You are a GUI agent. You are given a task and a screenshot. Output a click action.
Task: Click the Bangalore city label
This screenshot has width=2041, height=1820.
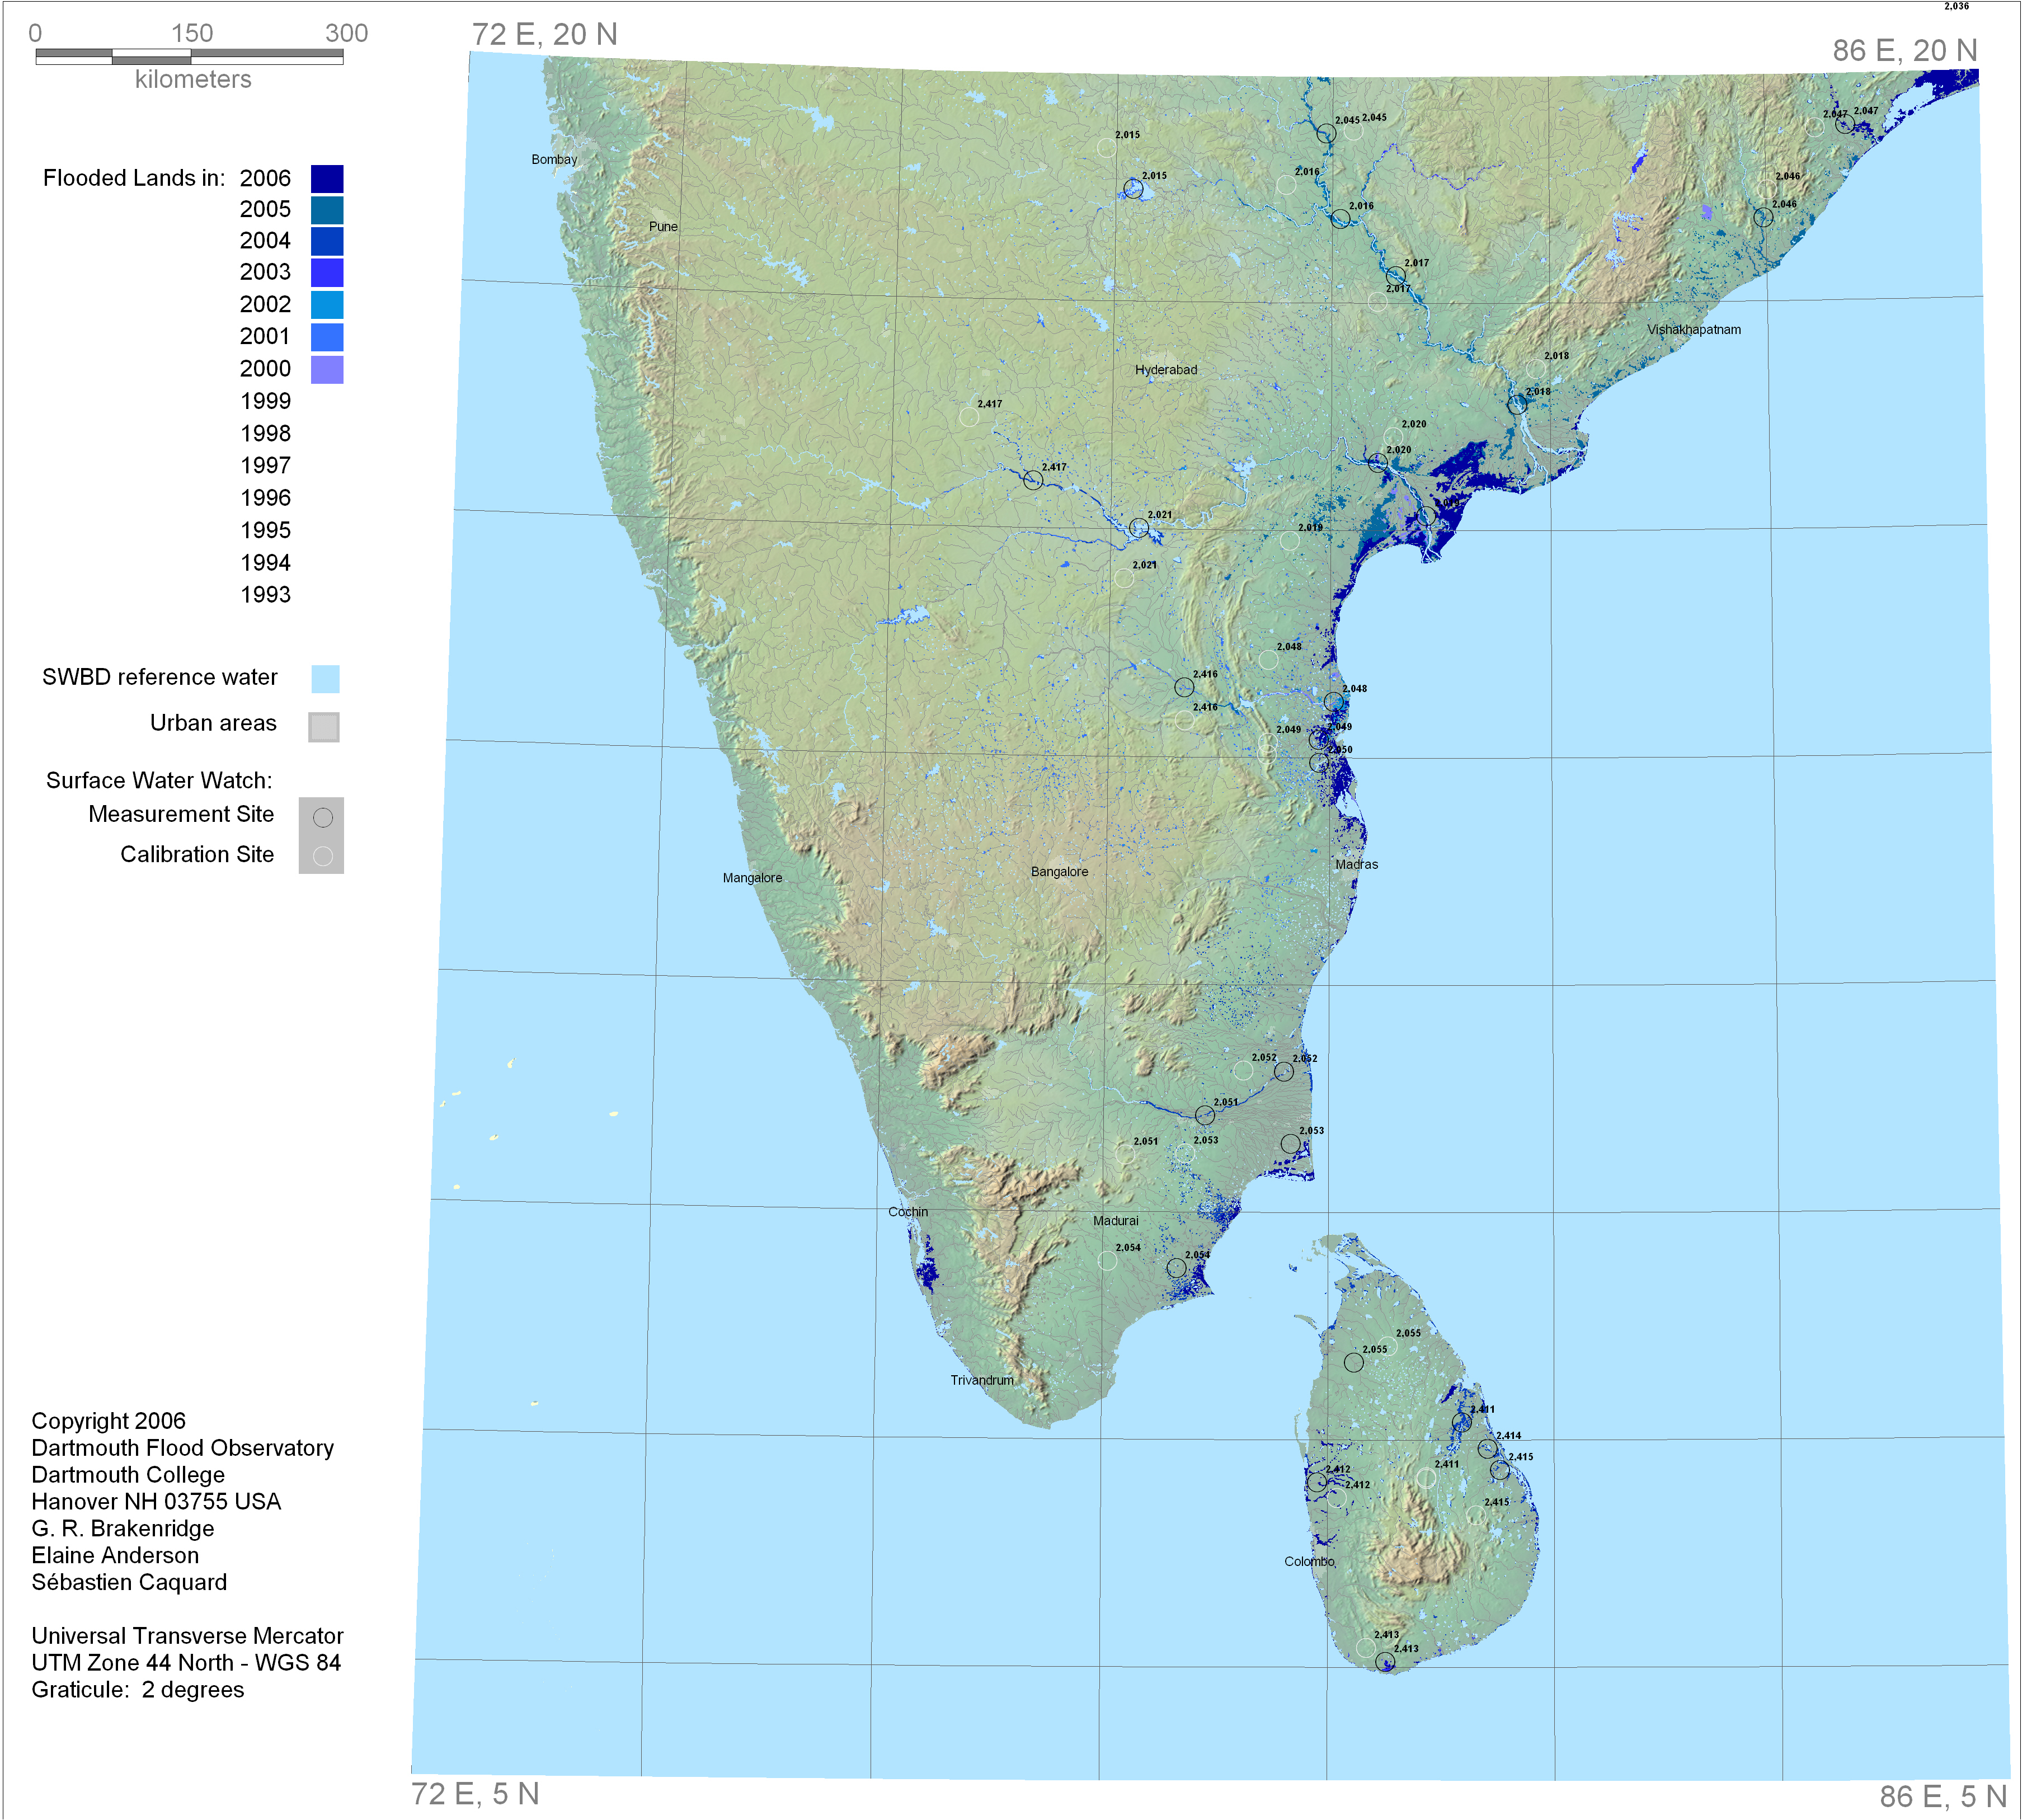click(1059, 872)
